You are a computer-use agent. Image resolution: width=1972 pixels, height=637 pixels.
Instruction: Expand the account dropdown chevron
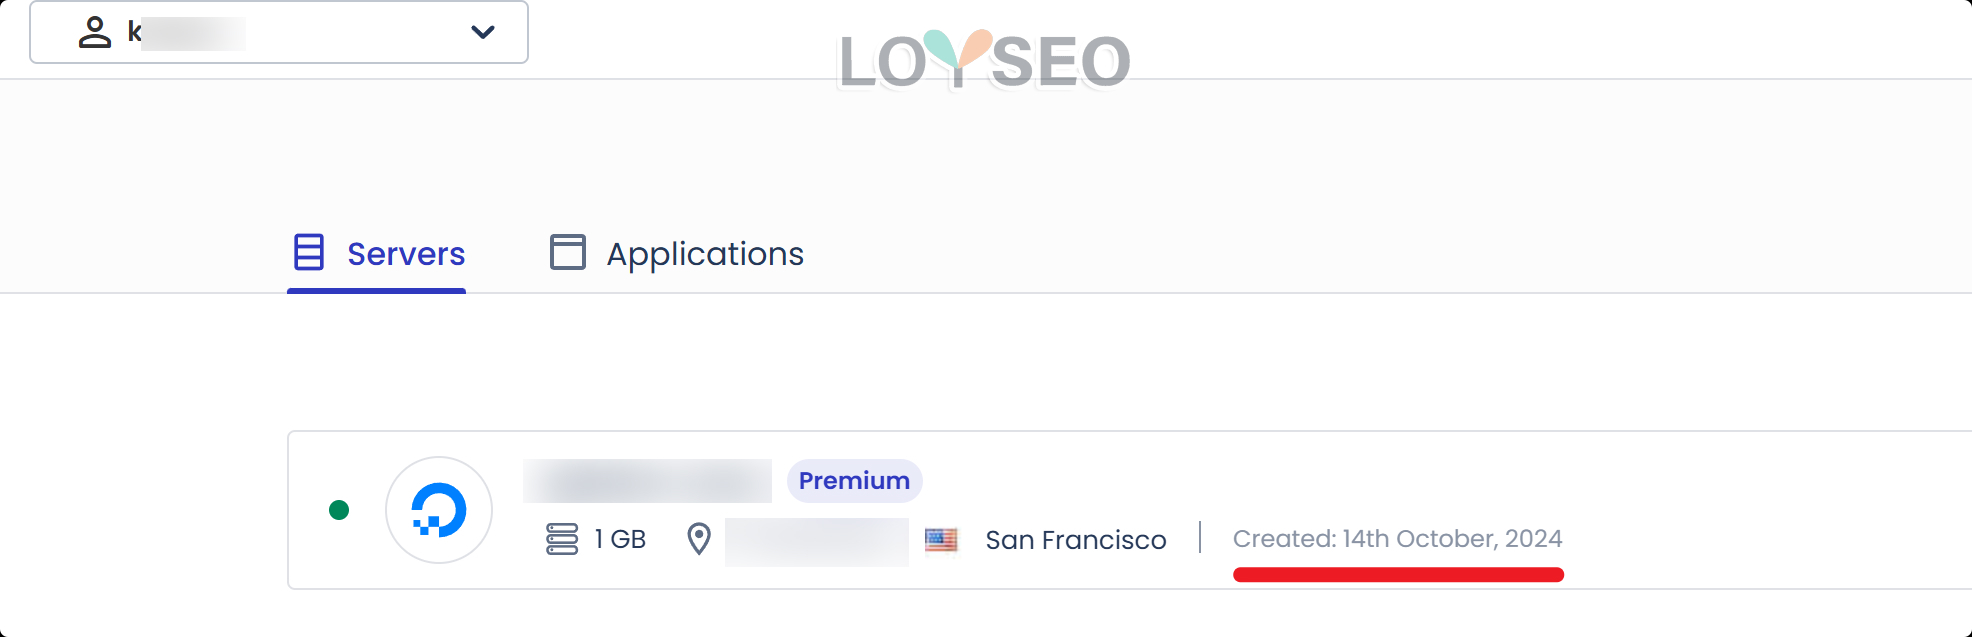coord(482,32)
